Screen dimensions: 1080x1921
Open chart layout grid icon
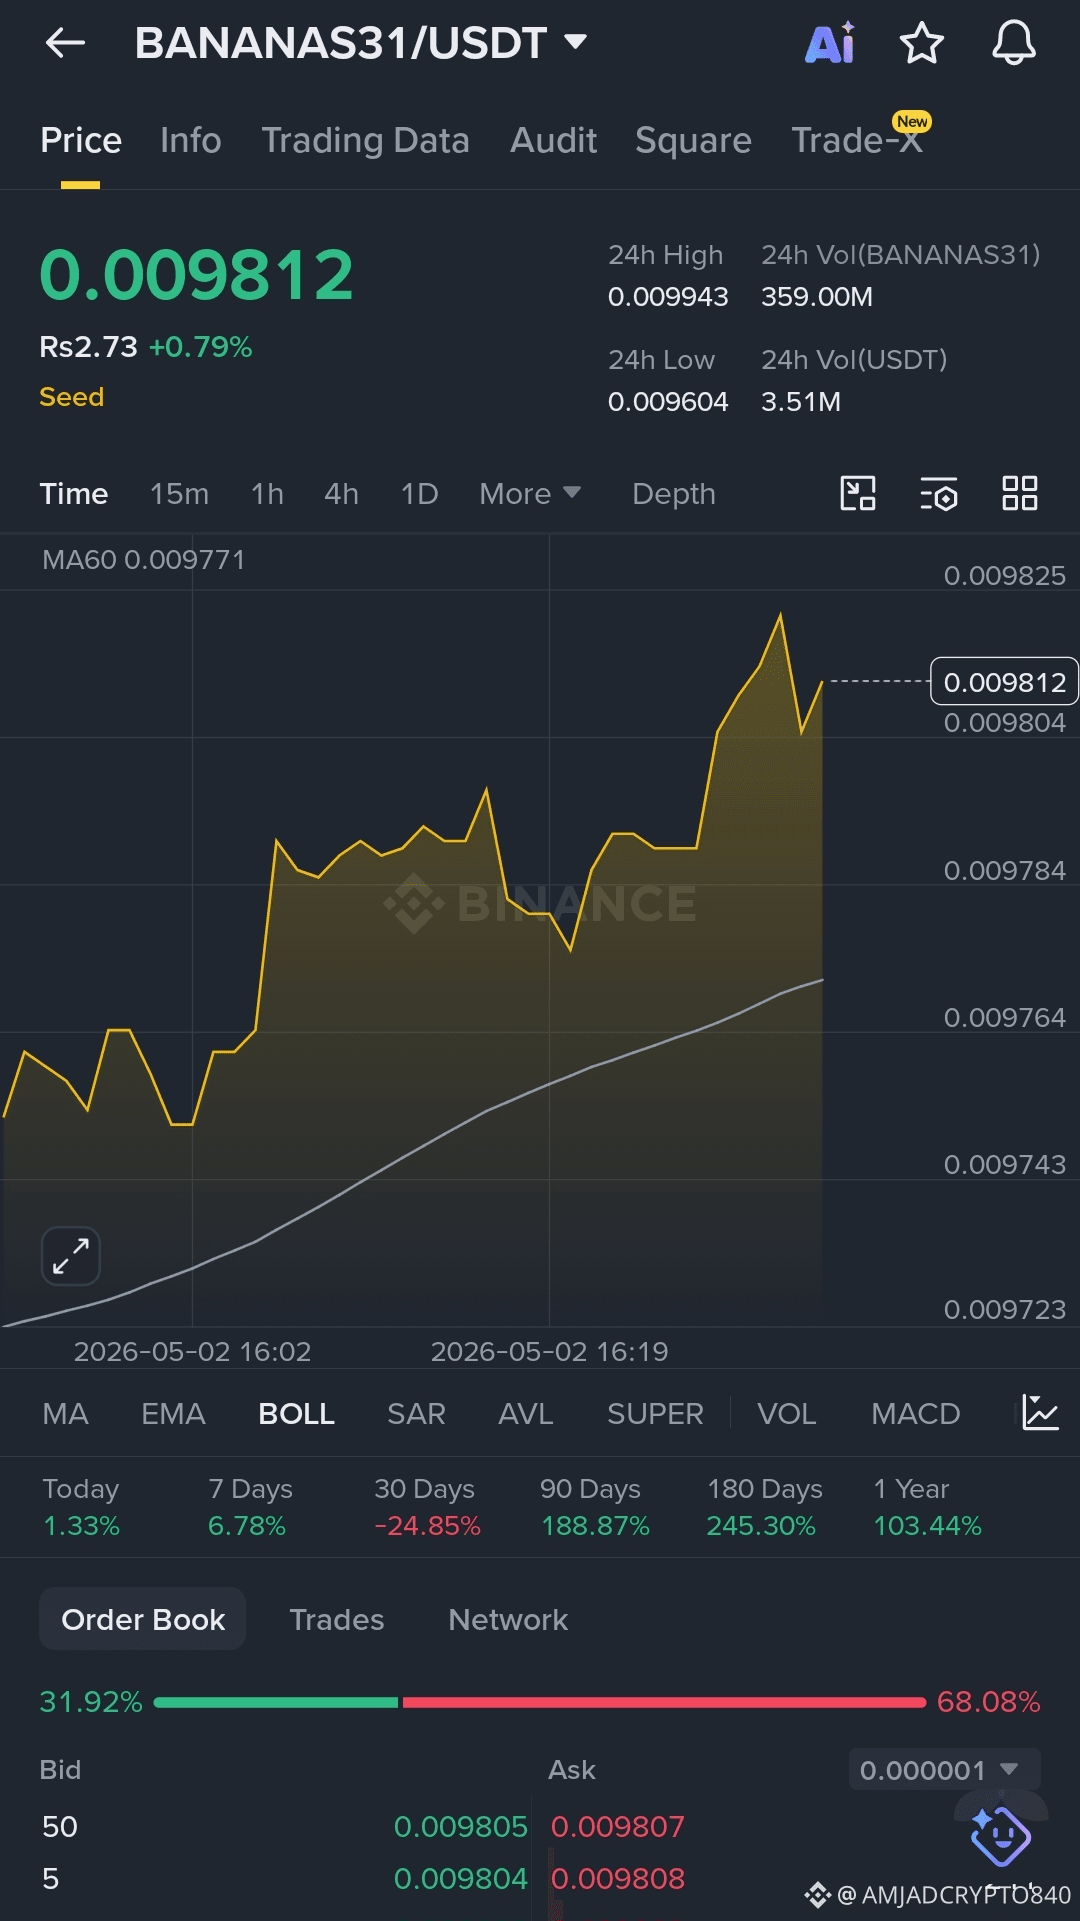[1020, 493]
